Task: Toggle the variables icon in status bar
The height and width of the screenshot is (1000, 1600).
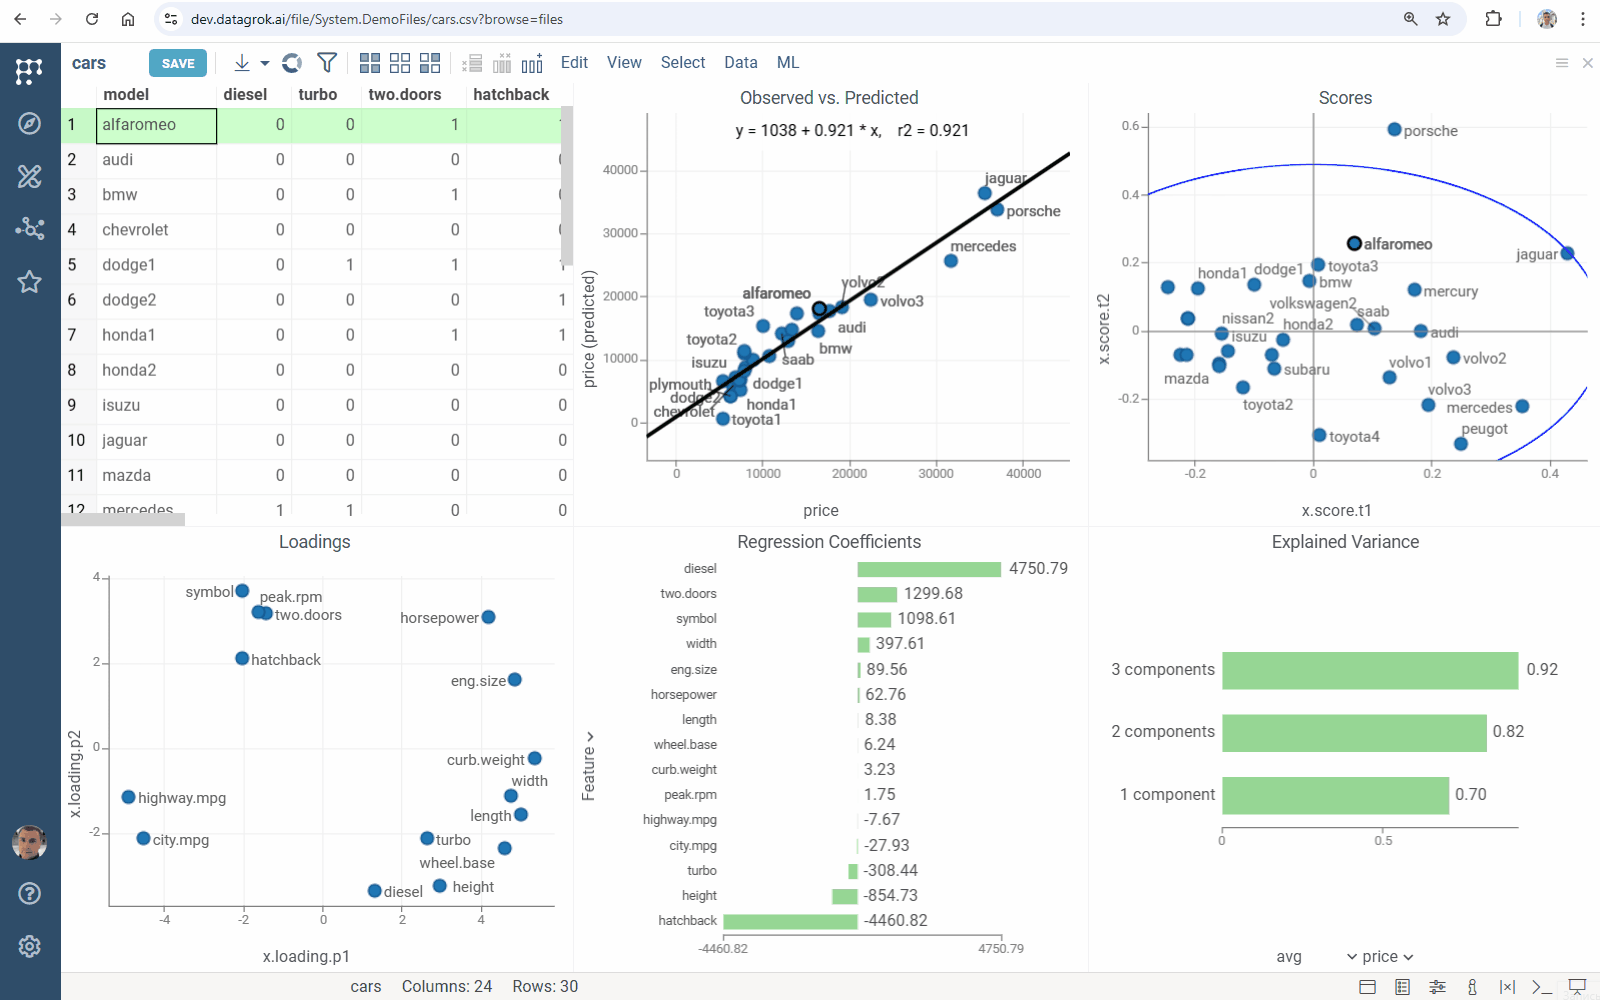Action: point(1507,987)
